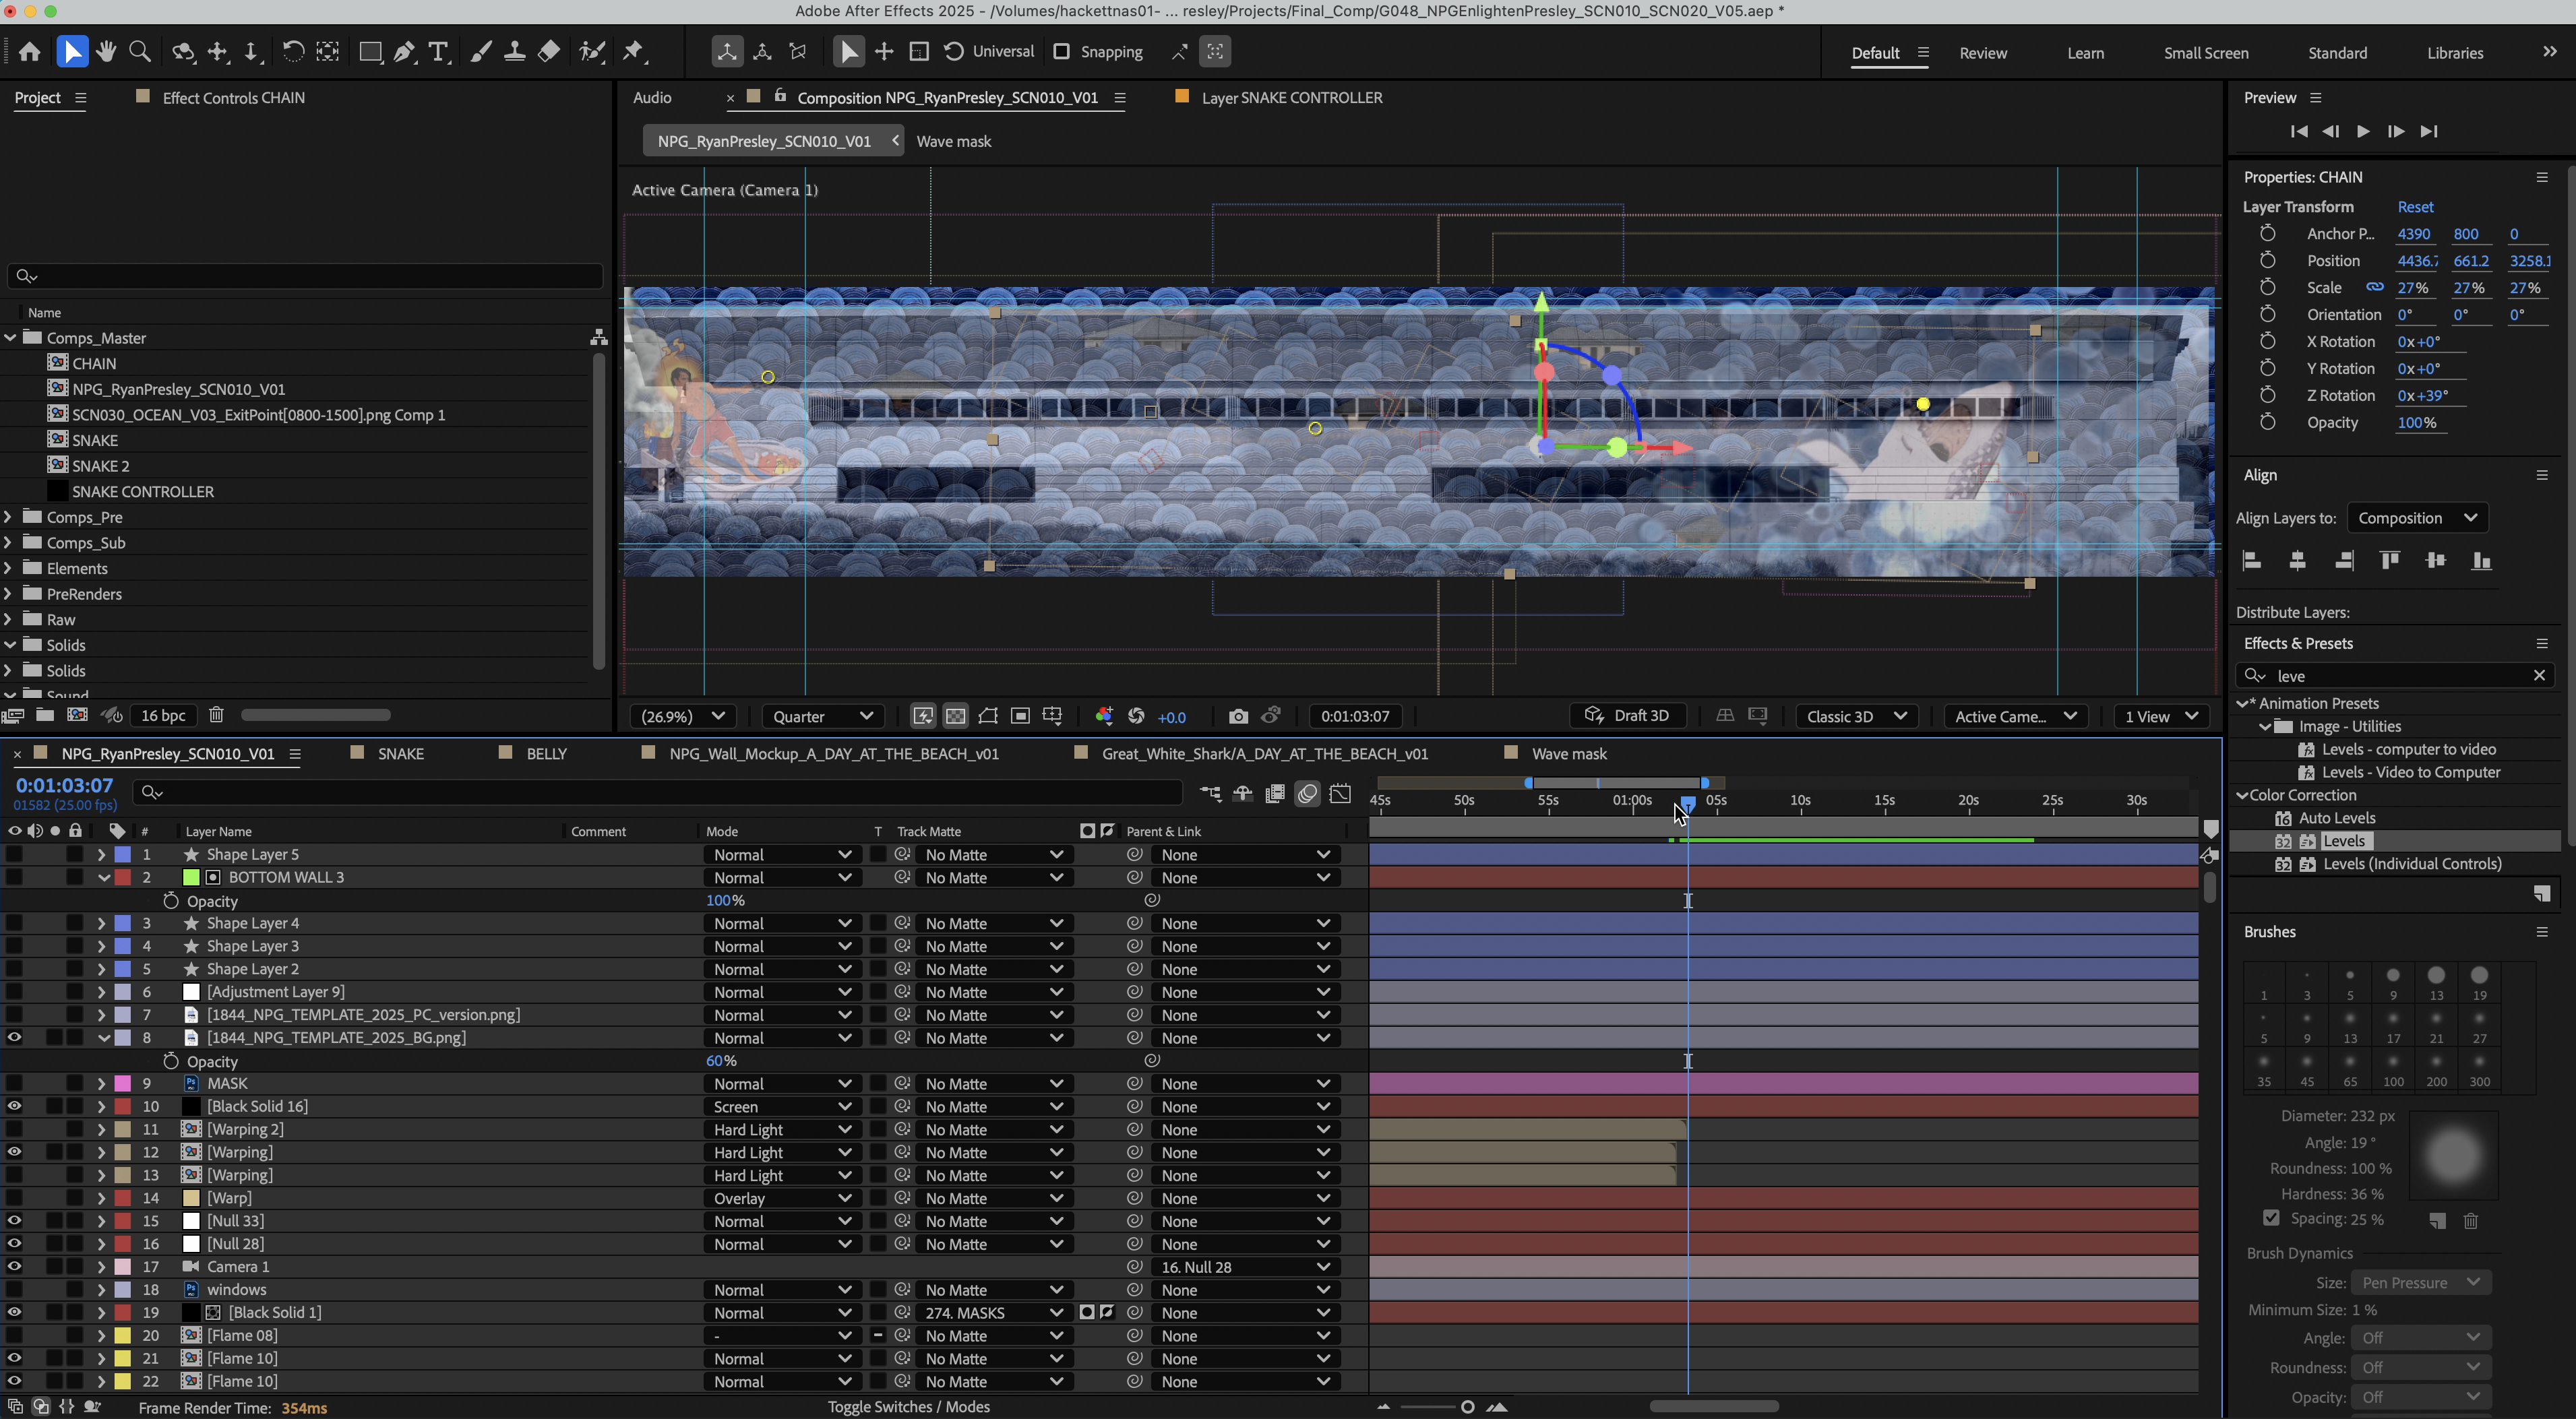Viewport: 2576px width, 1419px height.
Task: Click the region of interest icon
Action: click(1020, 716)
